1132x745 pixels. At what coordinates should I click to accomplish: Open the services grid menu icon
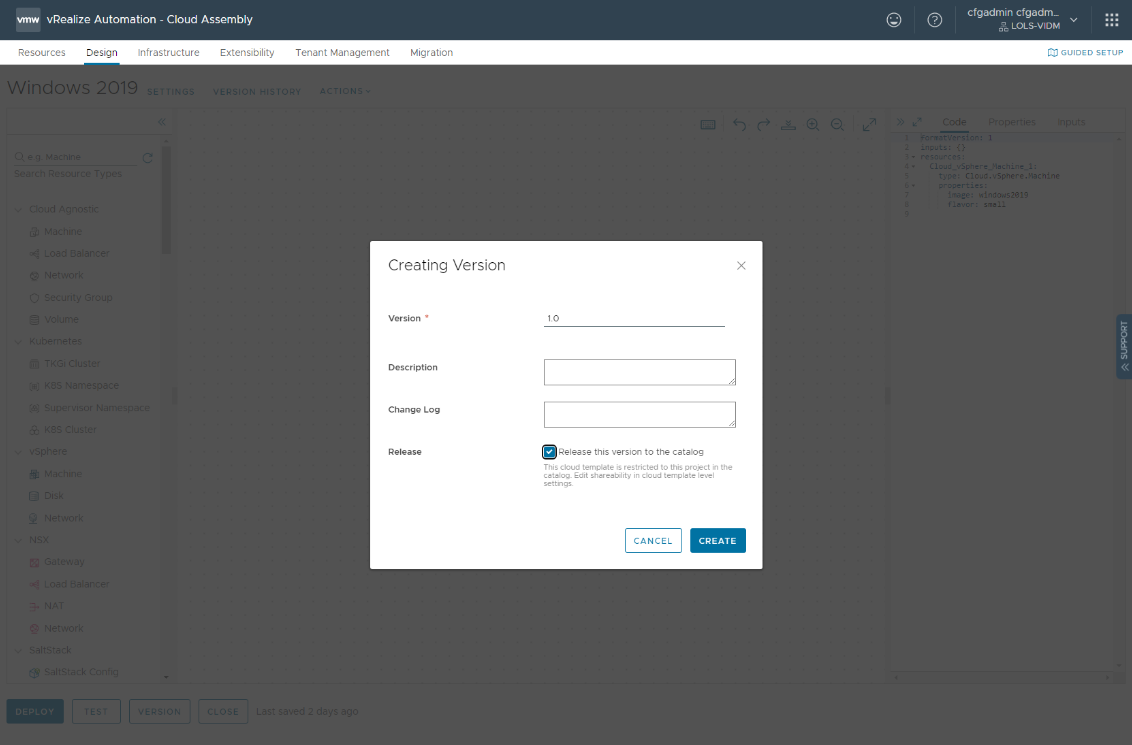(1112, 20)
